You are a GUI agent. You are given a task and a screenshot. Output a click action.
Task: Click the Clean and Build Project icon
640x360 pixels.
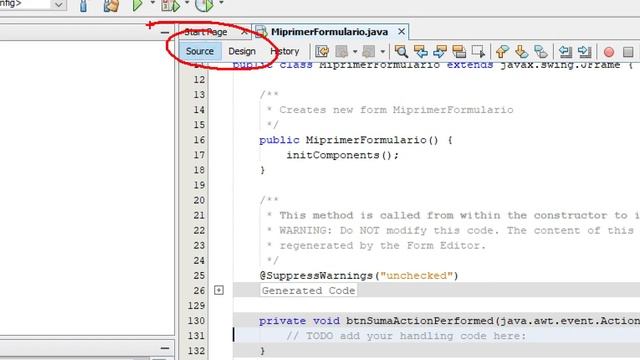pos(111,5)
